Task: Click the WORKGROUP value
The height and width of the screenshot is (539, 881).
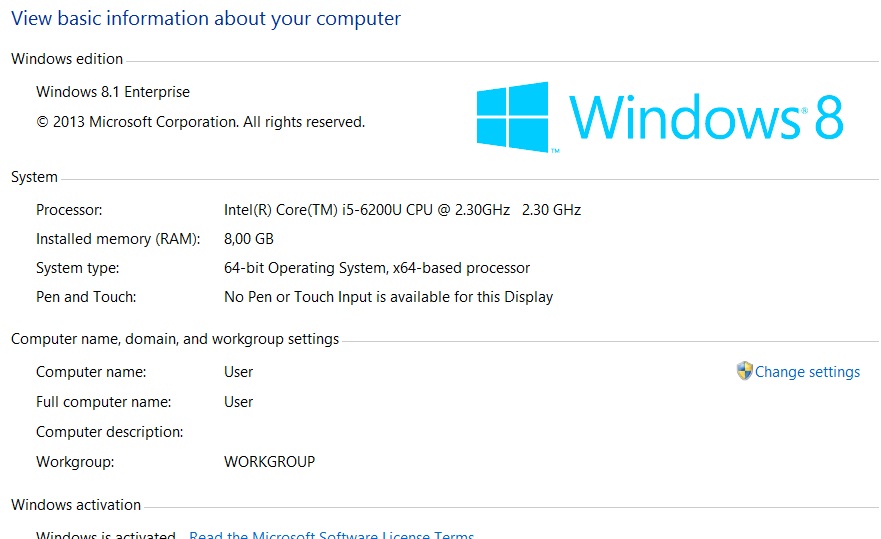Action: pyautogui.click(x=270, y=462)
